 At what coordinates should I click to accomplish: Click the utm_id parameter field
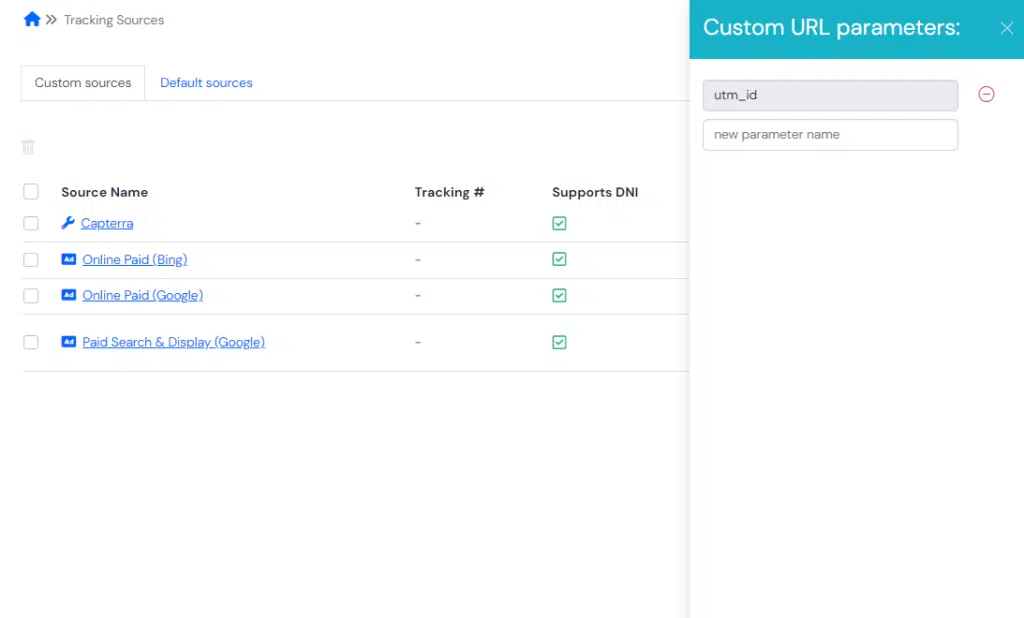pos(830,95)
